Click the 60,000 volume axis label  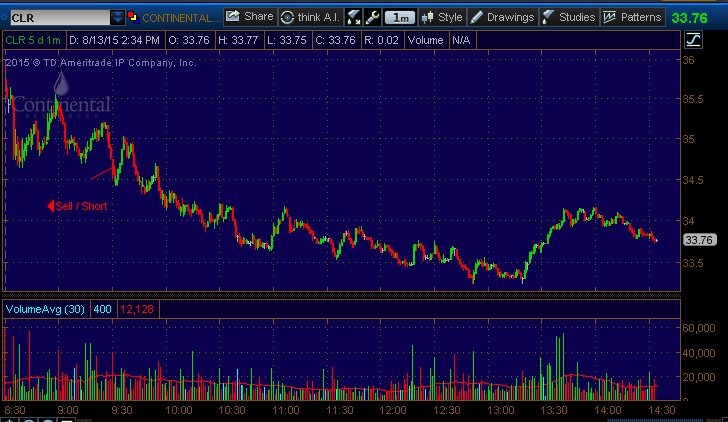(699, 328)
